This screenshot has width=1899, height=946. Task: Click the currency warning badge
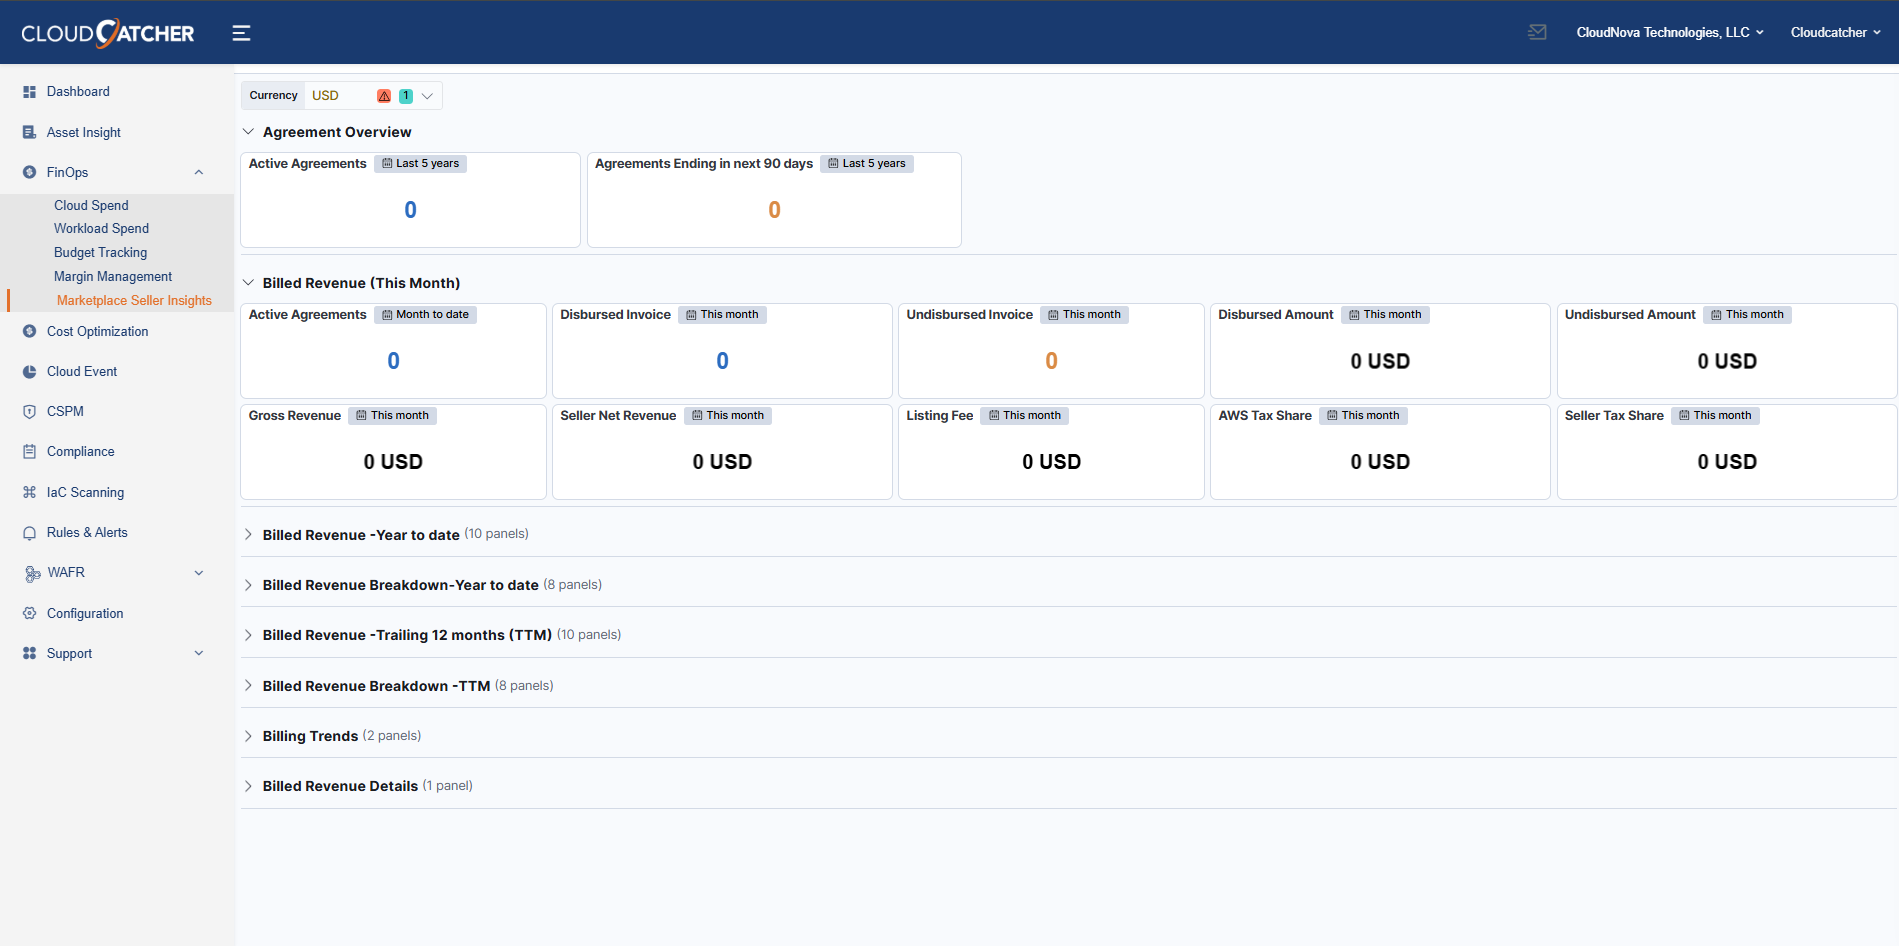(x=384, y=95)
